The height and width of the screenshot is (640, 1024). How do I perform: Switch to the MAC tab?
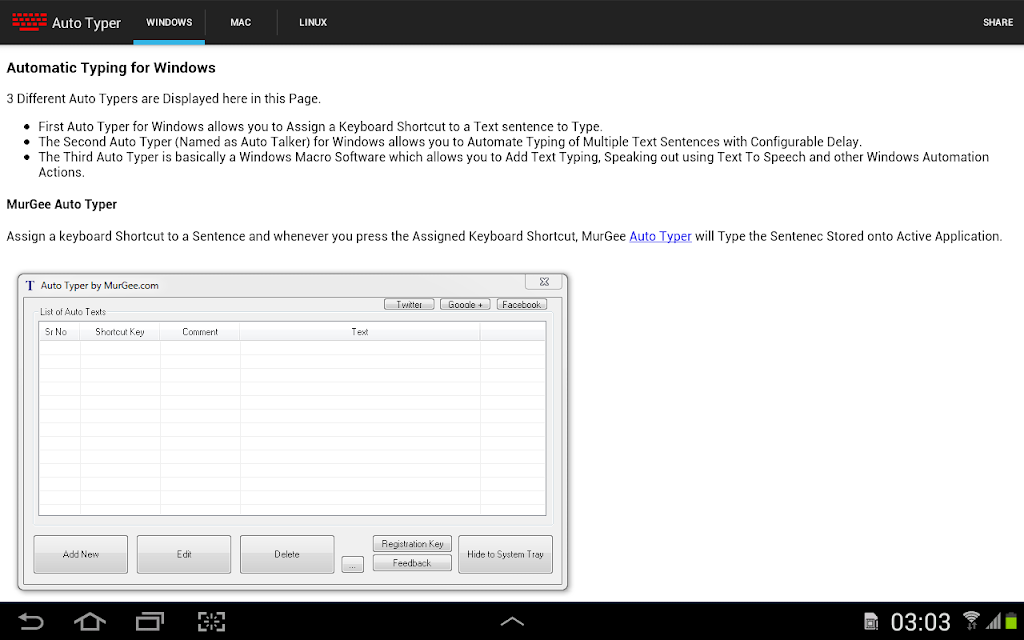click(240, 22)
